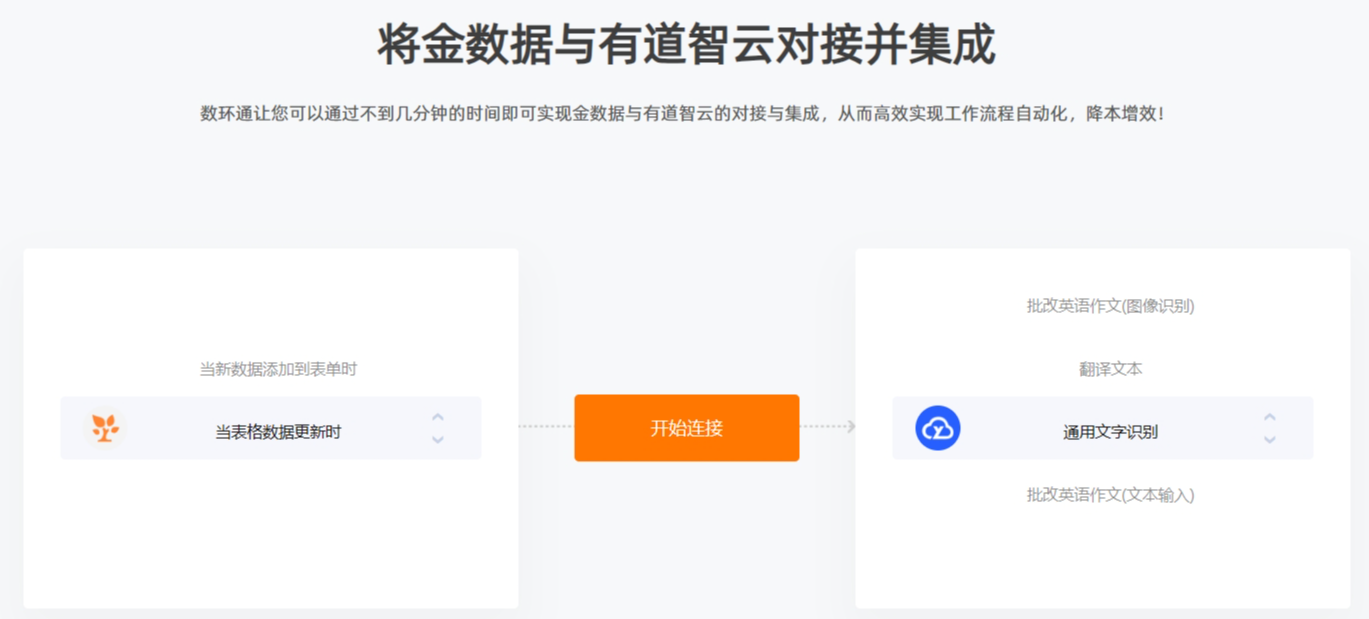The height and width of the screenshot is (619, 1369).
Task: Click the dotted connector line left of 开始连接
Action: tap(546, 427)
